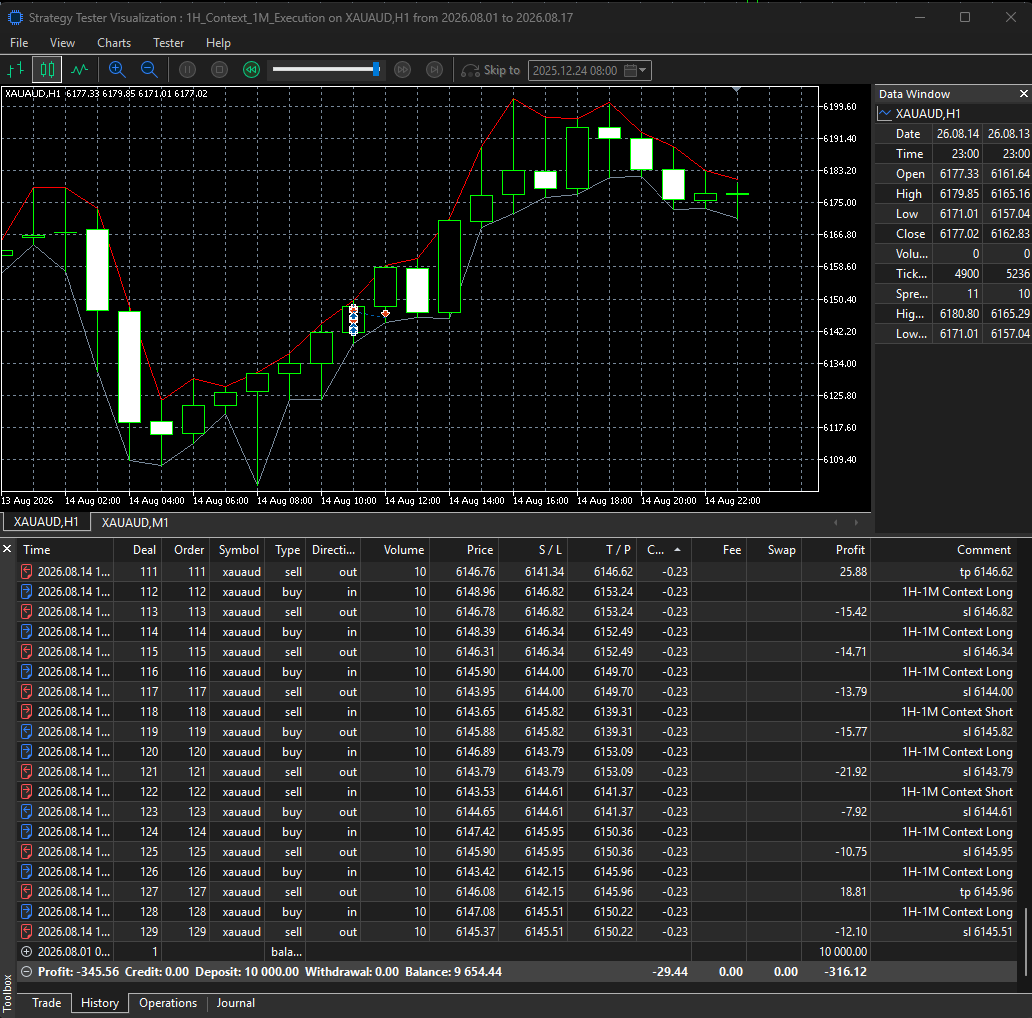Click the profit value 18.81

pos(853,892)
